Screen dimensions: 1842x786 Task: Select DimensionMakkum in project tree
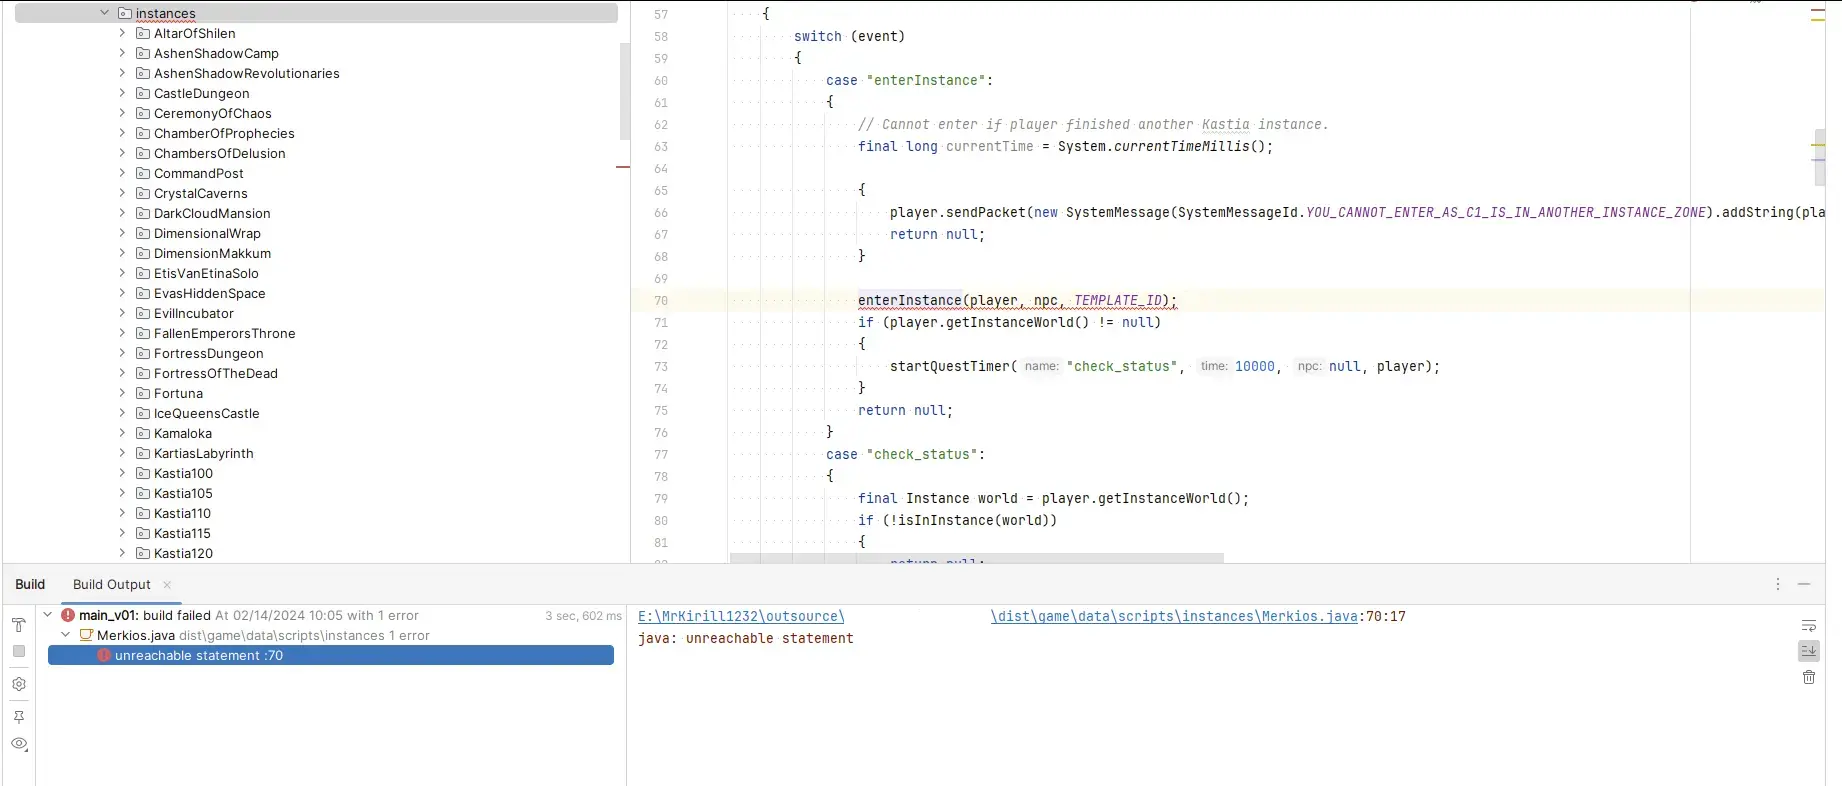212,254
